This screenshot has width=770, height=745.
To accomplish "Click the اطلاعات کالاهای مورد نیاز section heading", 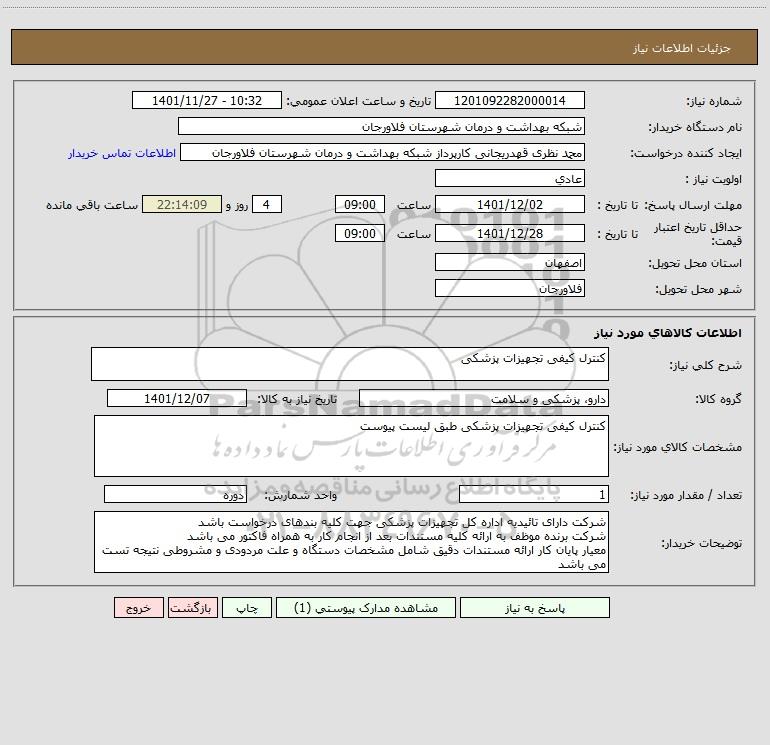I will tap(668, 333).
